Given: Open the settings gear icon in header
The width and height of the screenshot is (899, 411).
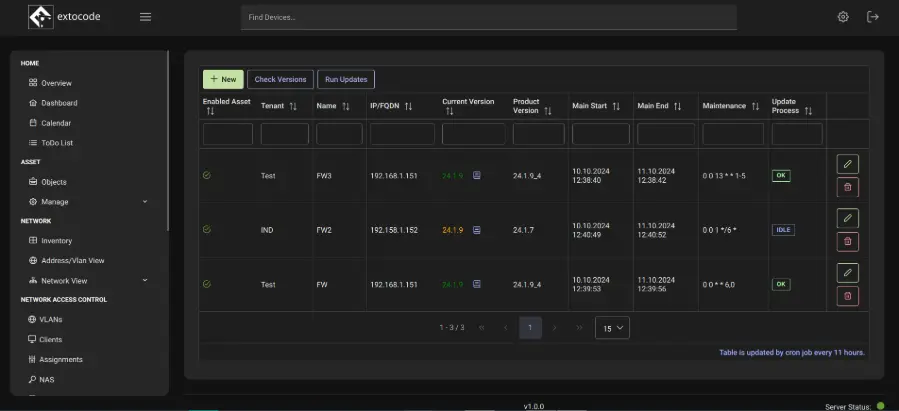Looking at the screenshot, I should click(x=843, y=17).
